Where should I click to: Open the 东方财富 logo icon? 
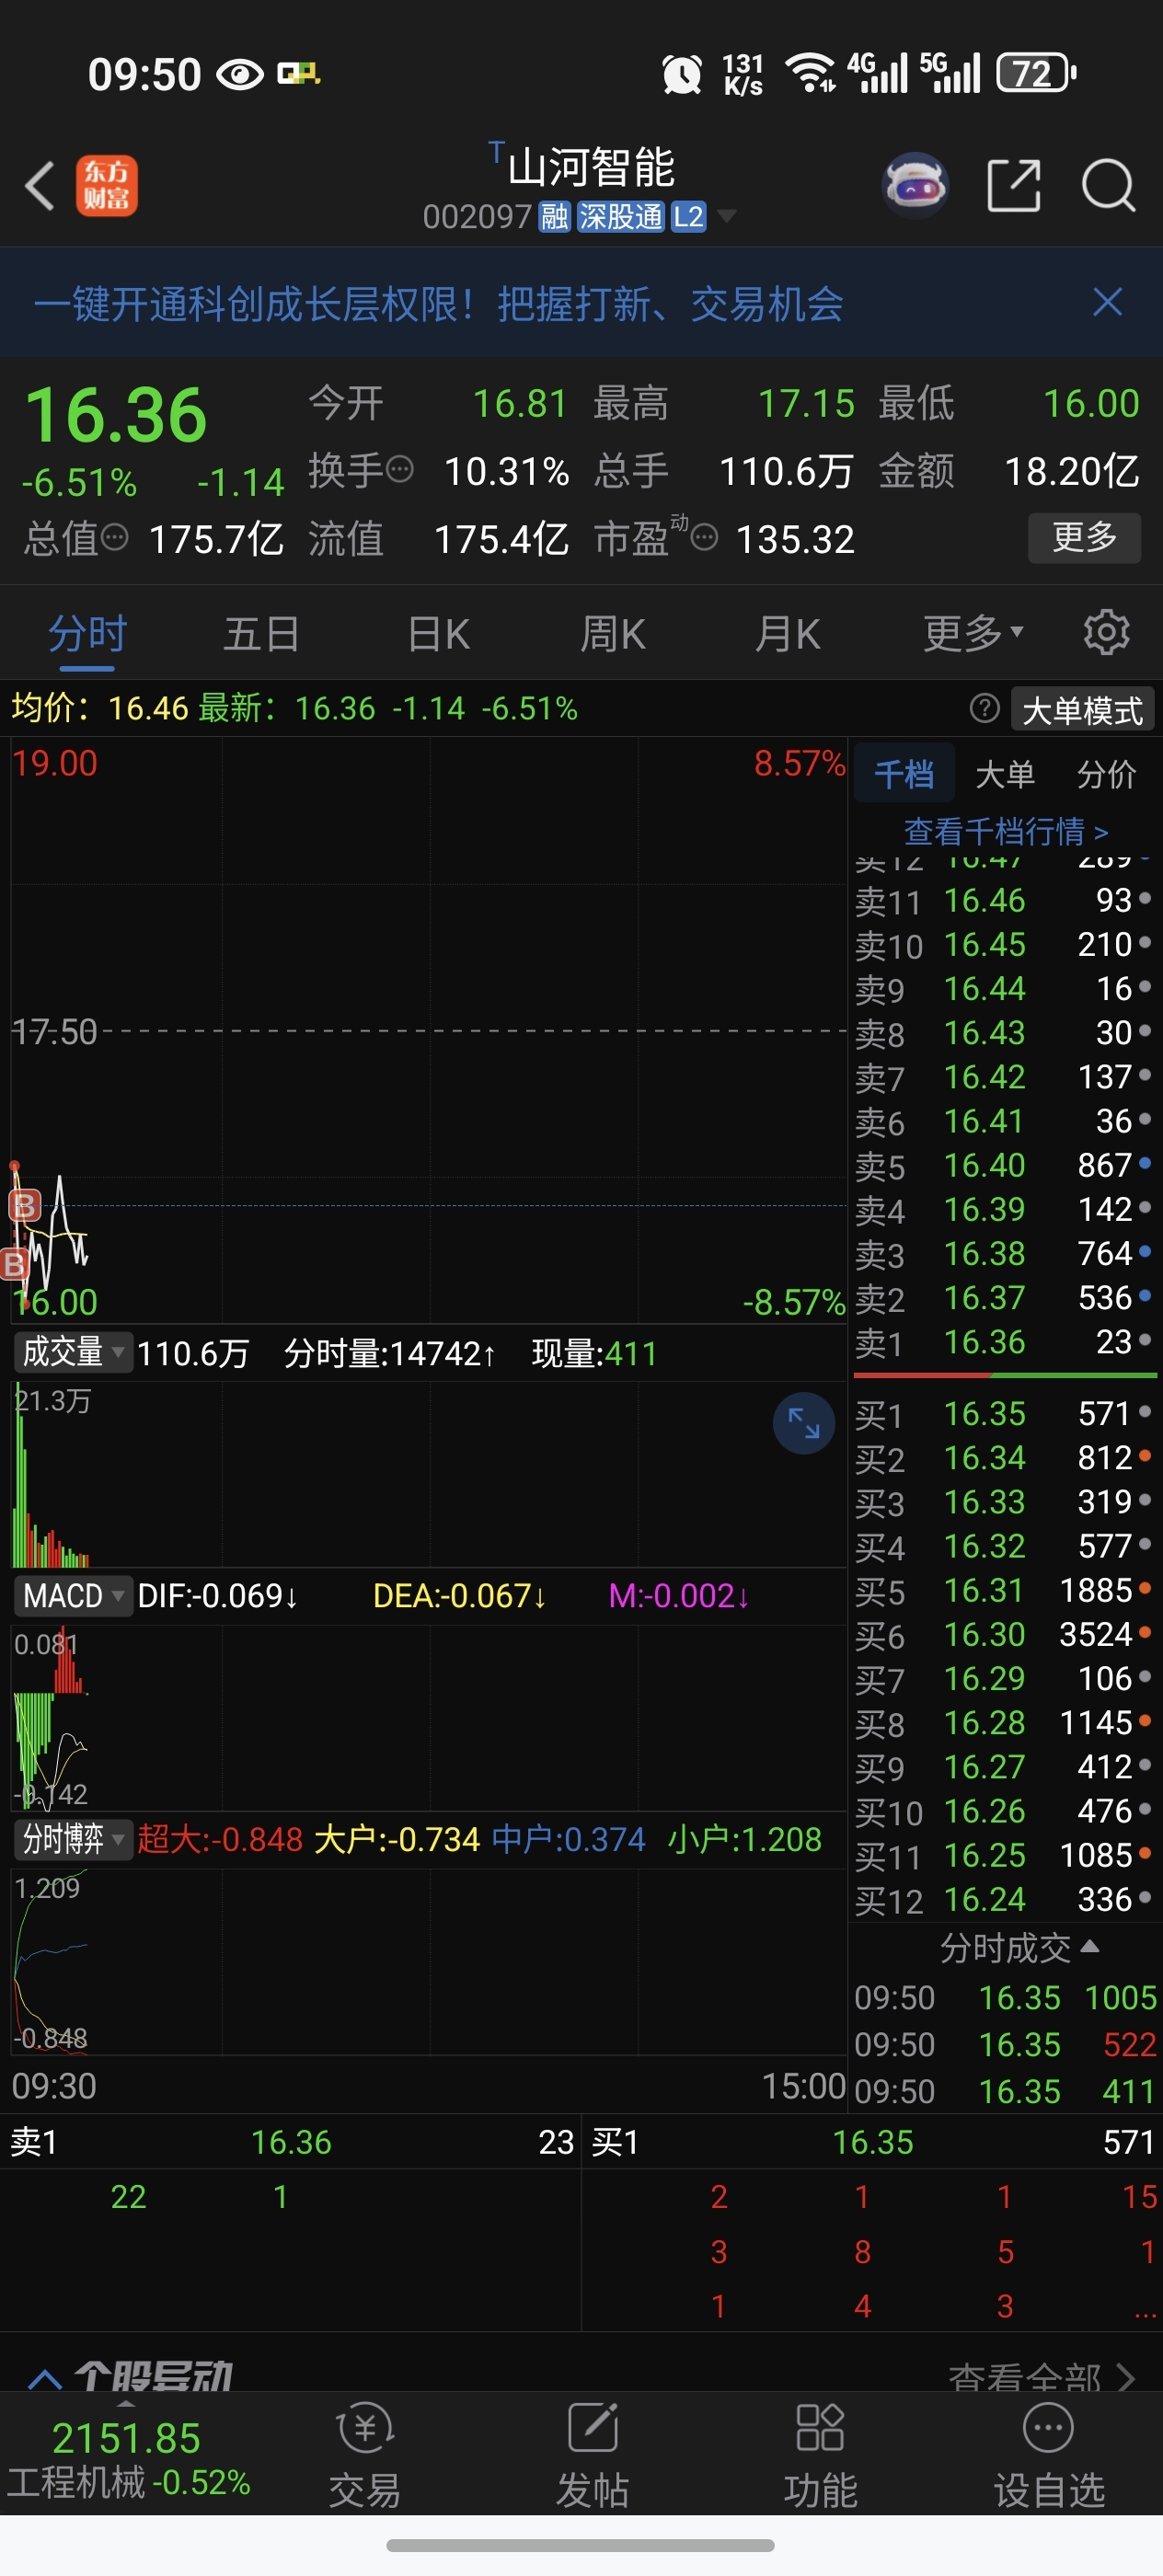[106, 186]
